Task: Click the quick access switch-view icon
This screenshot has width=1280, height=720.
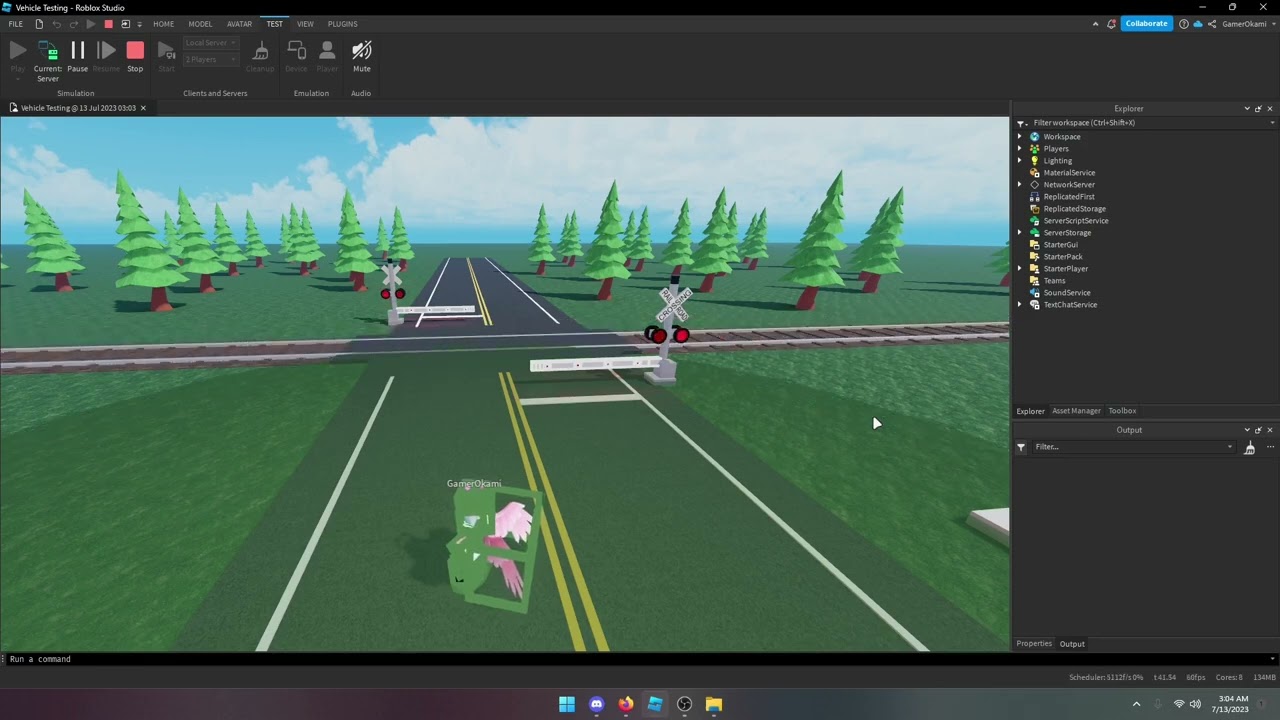Action: pyautogui.click(x=125, y=24)
